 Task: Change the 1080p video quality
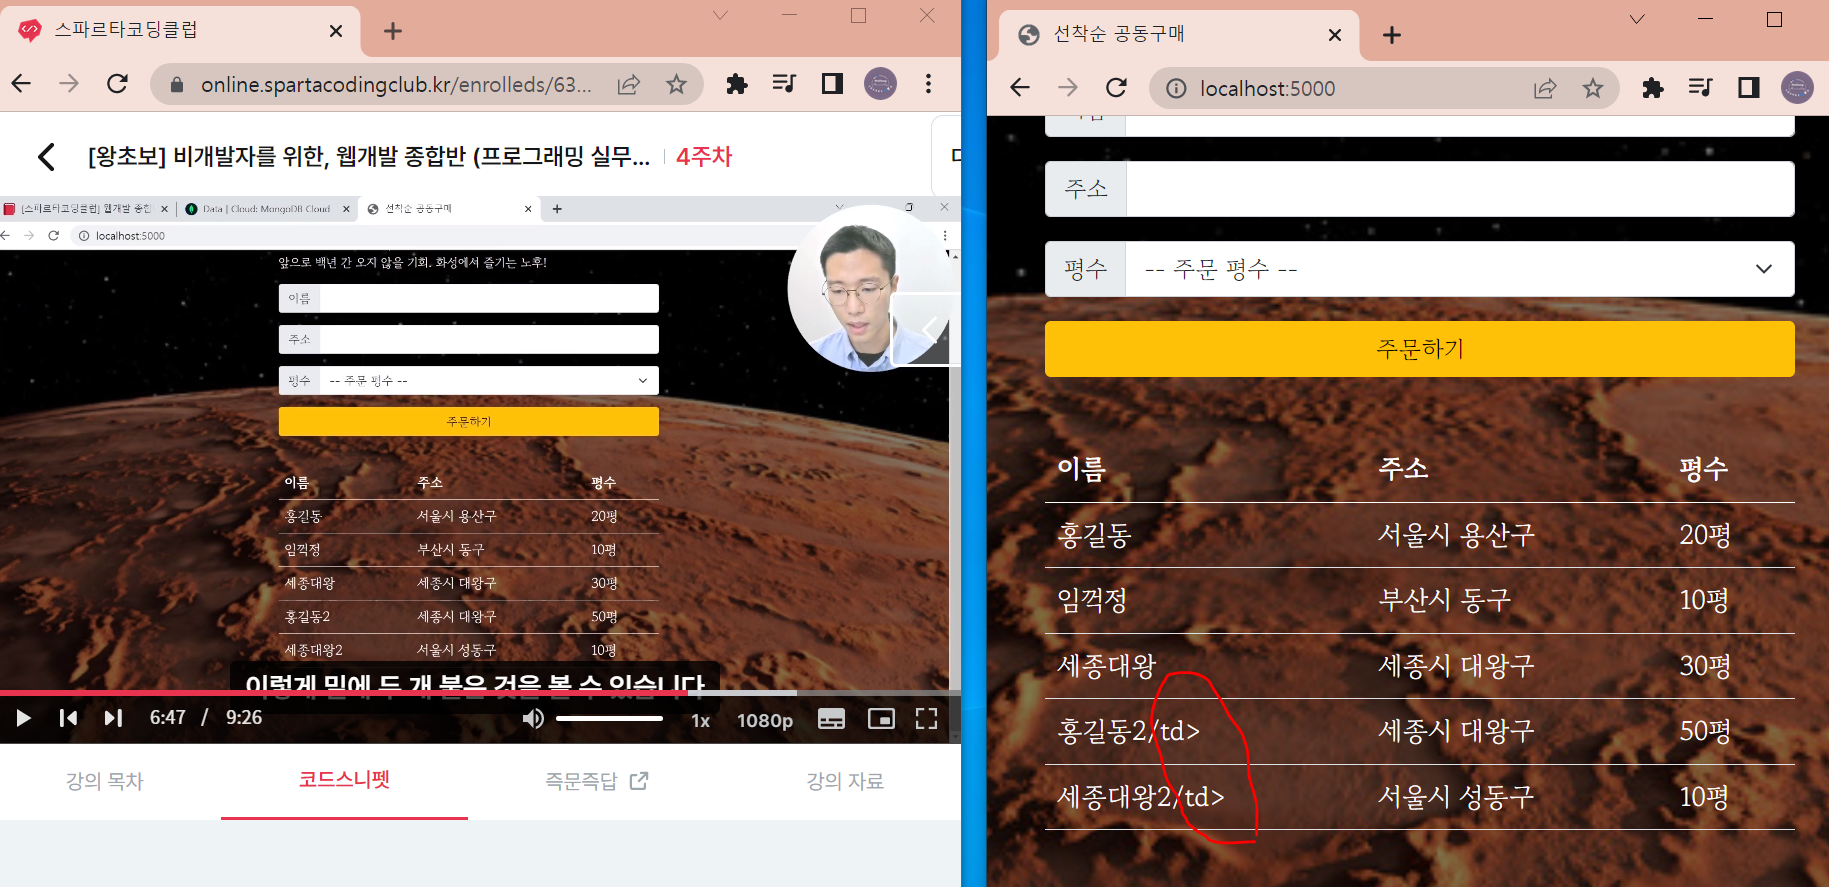click(765, 720)
